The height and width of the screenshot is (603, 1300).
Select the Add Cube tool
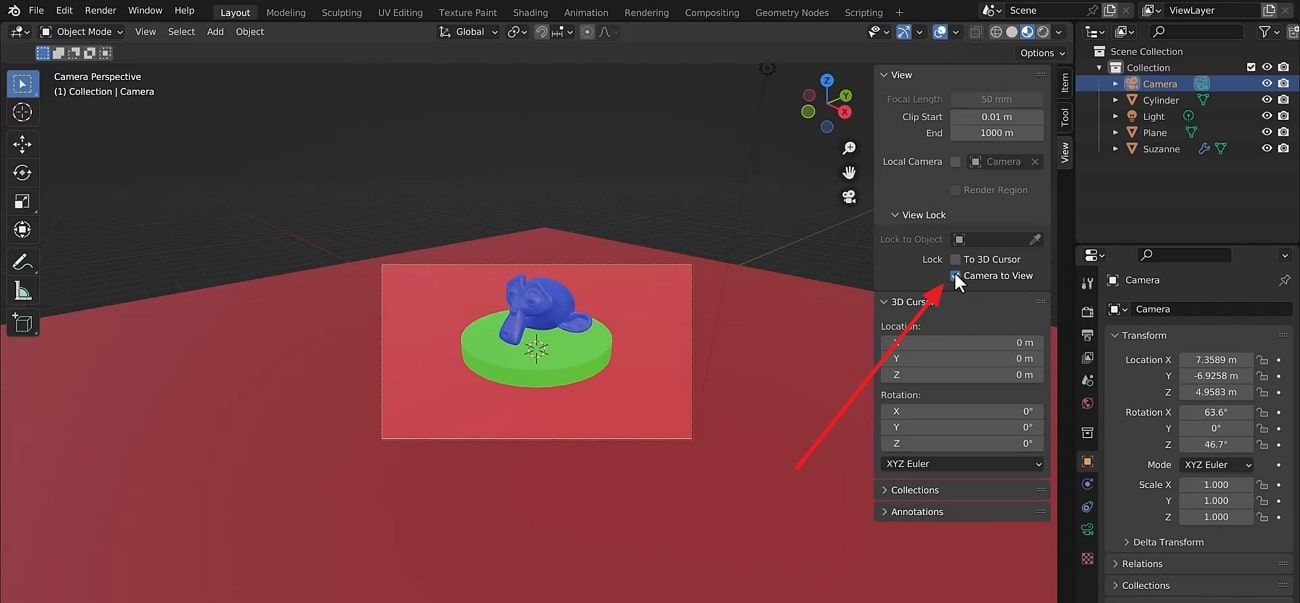[22, 324]
